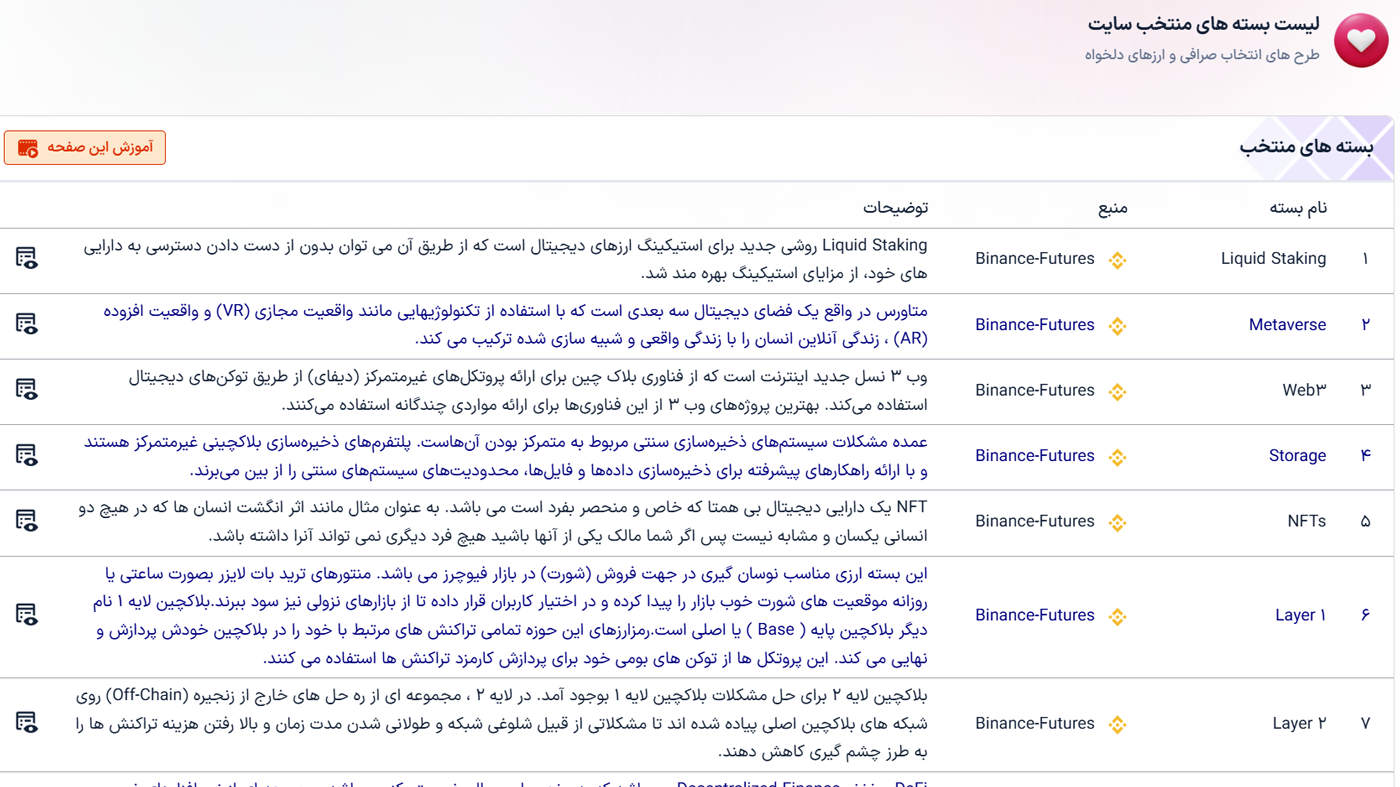This screenshot has height=787, width=1400.
Task: Click the Layer 2 description text
Action: tap(502, 723)
